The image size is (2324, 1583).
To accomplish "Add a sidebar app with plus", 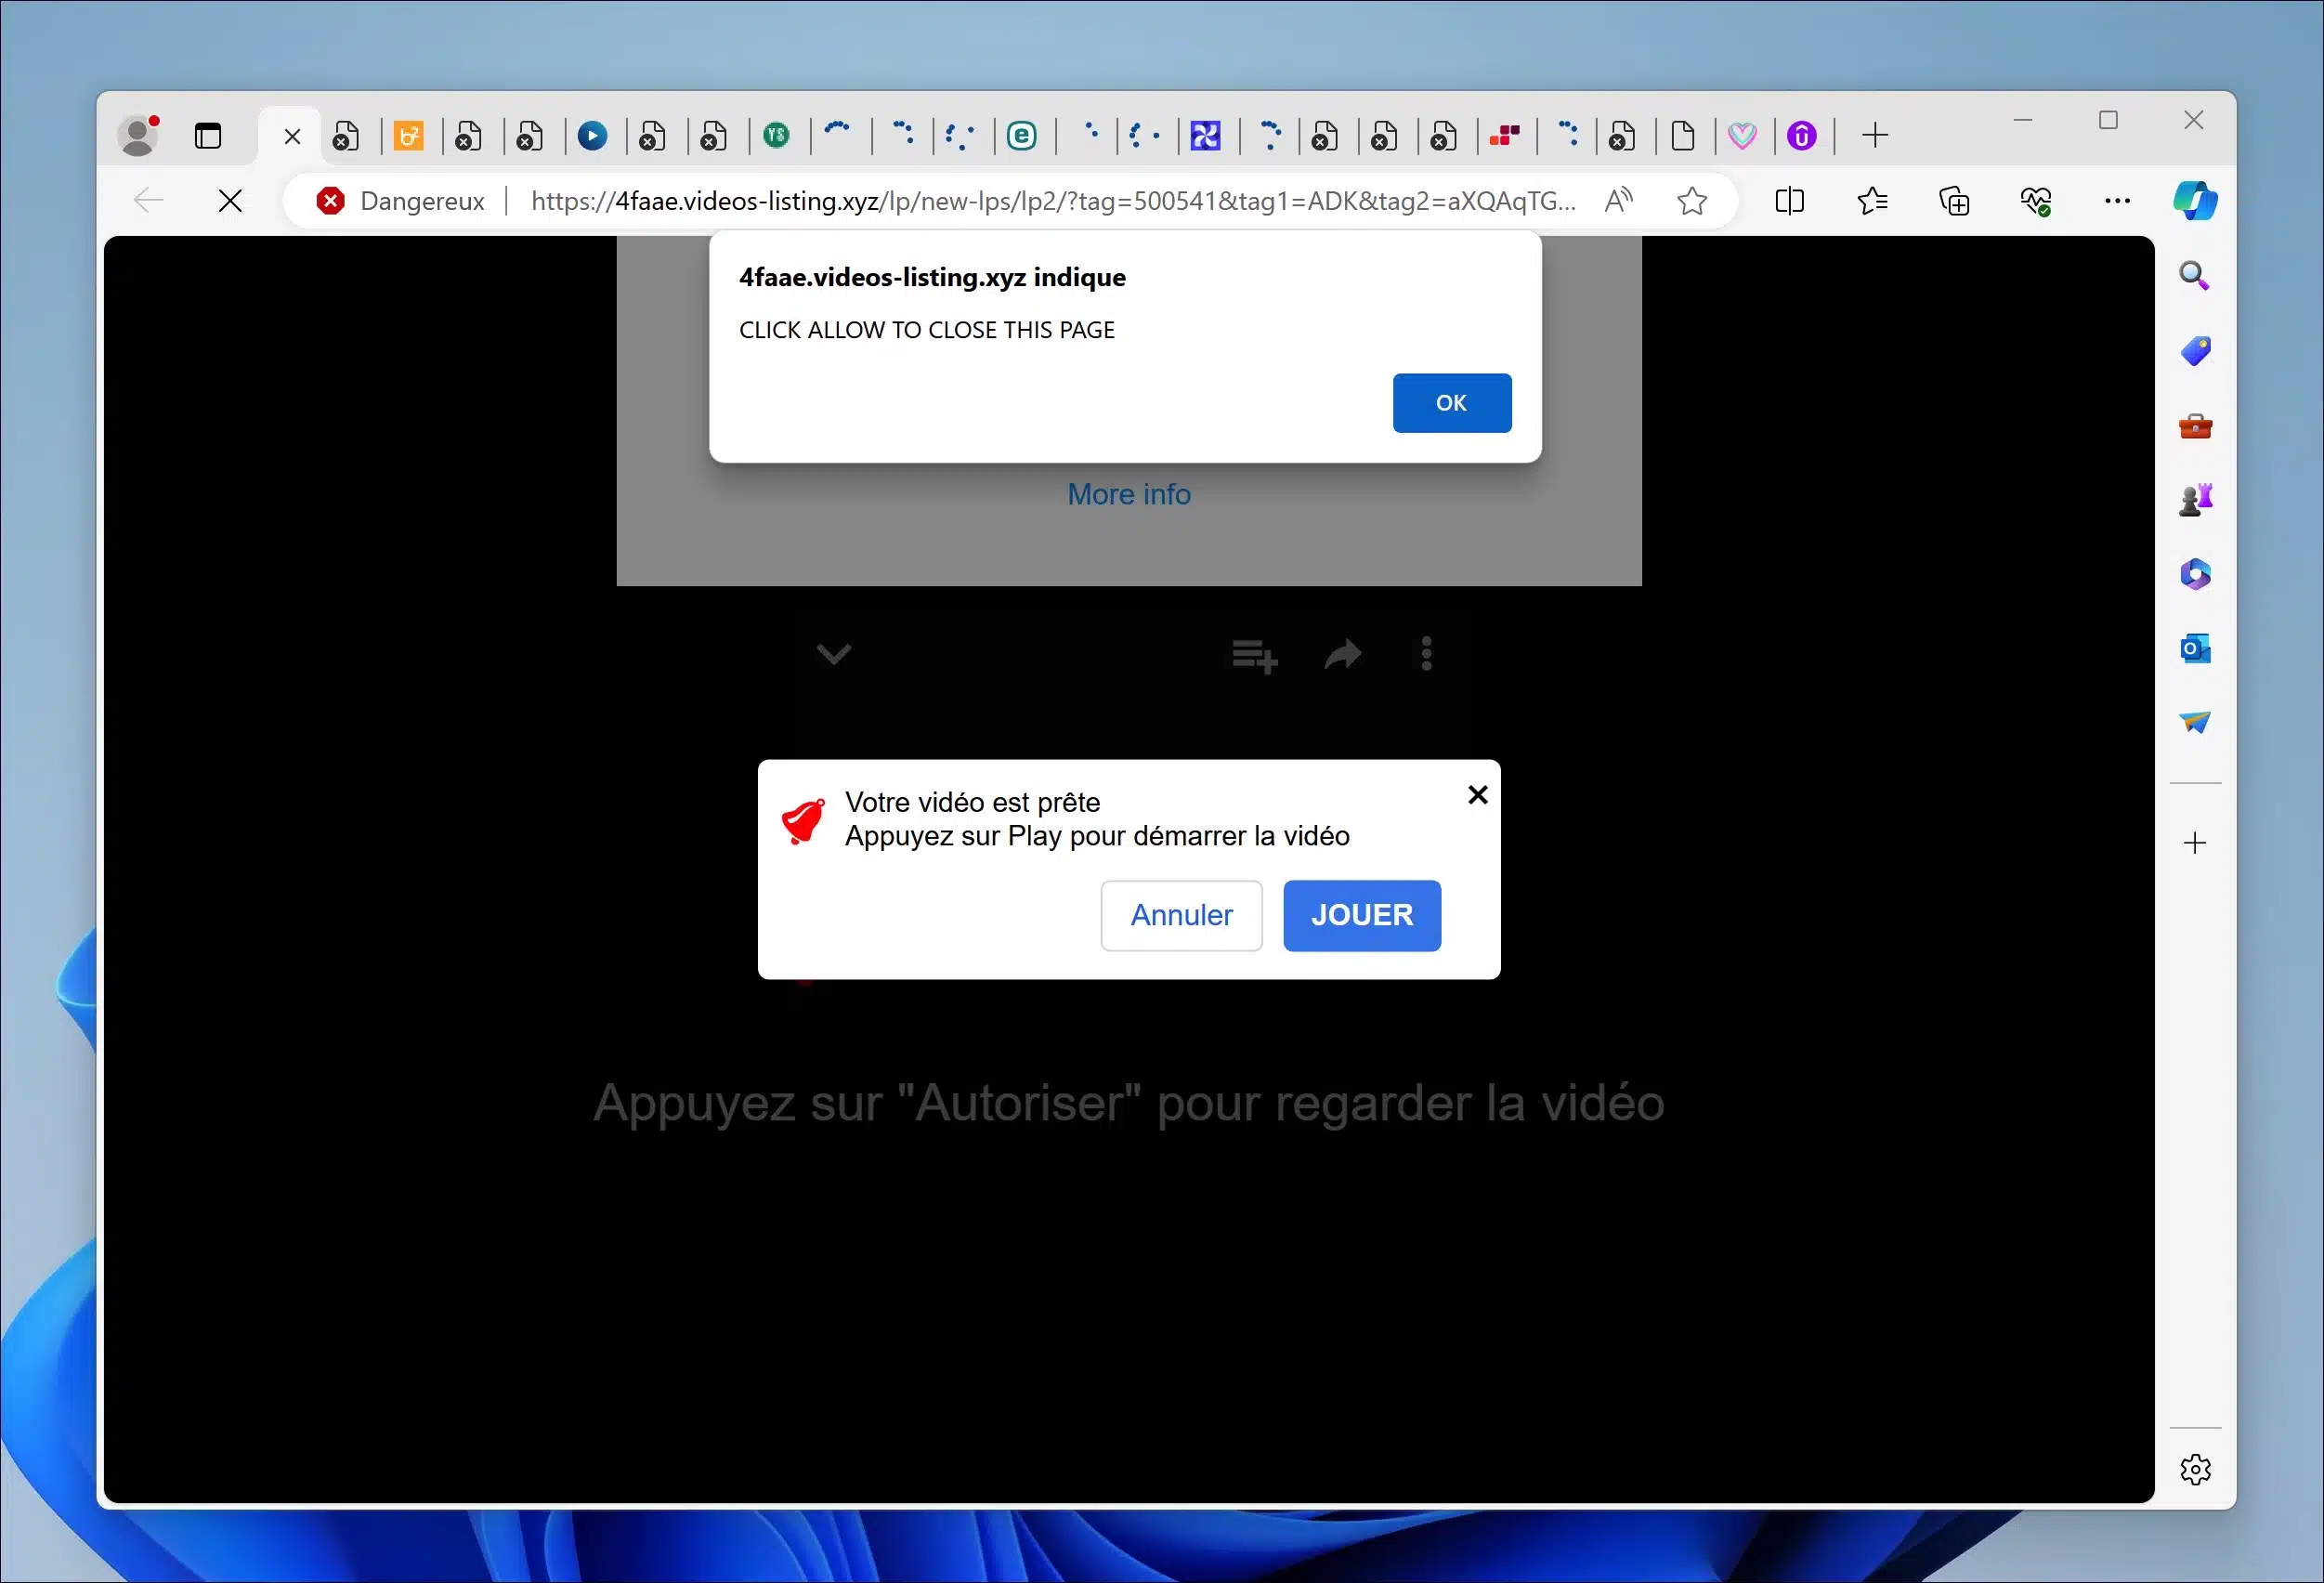I will click(2195, 843).
